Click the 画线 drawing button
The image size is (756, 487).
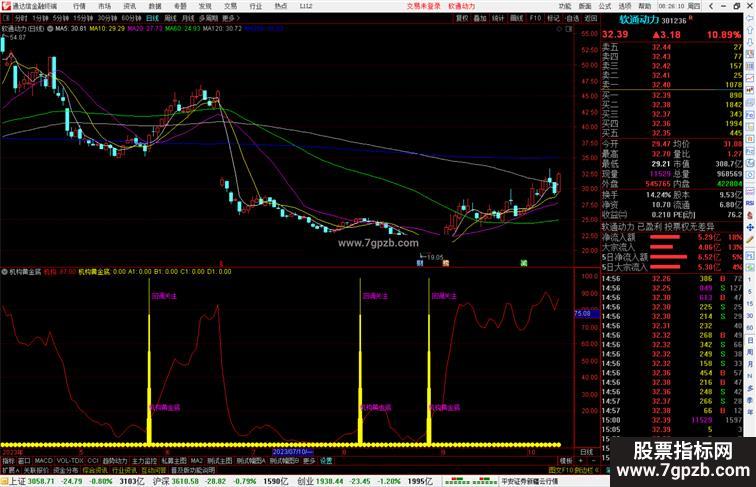click(x=516, y=18)
